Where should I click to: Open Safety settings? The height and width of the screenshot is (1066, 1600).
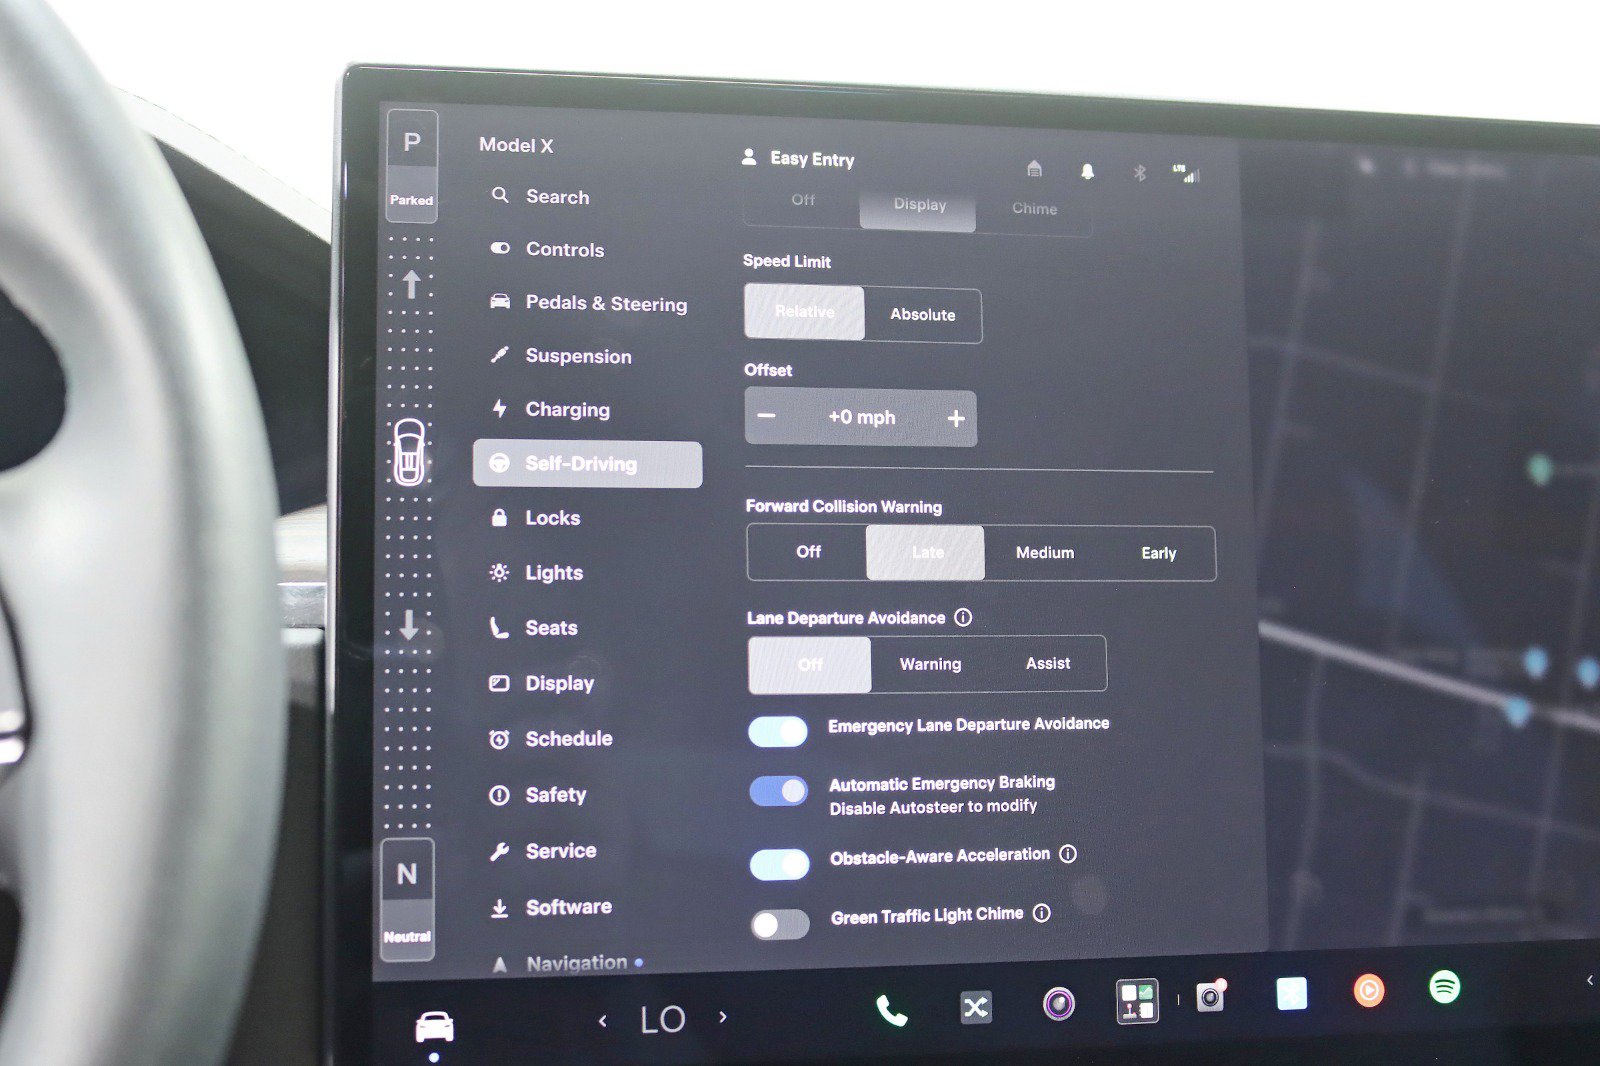click(538, 795)
